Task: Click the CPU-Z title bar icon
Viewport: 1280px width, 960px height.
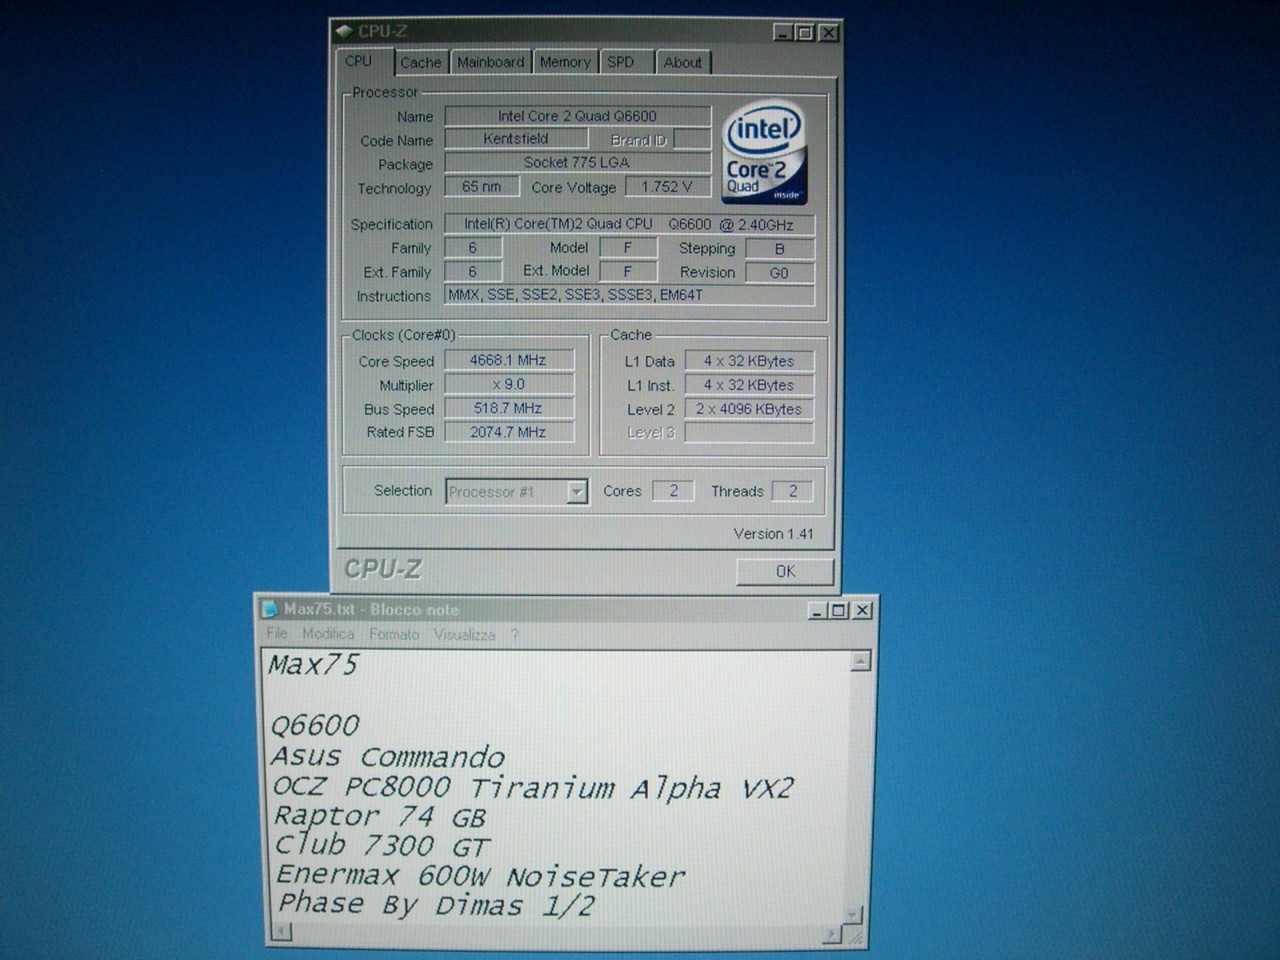Action: (x=345, y=32)
